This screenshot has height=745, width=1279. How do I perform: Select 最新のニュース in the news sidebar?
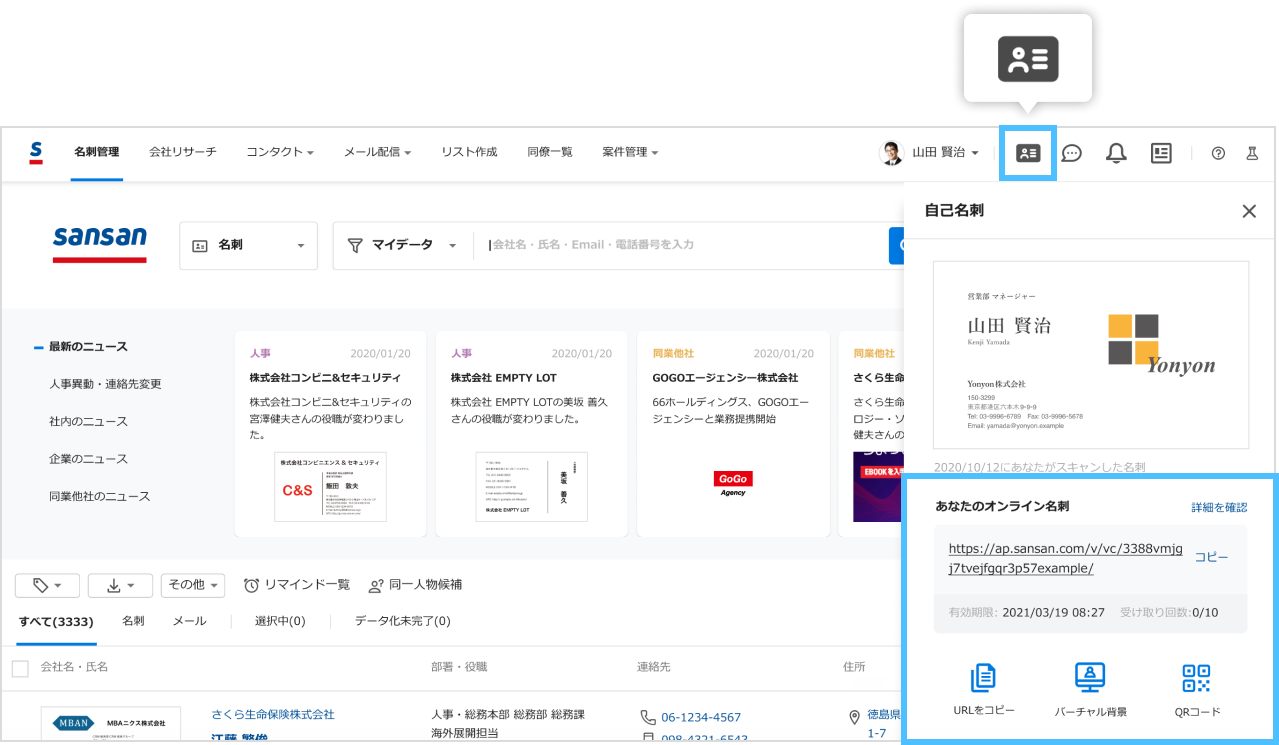pyautogui.click(x=88, y=347)
